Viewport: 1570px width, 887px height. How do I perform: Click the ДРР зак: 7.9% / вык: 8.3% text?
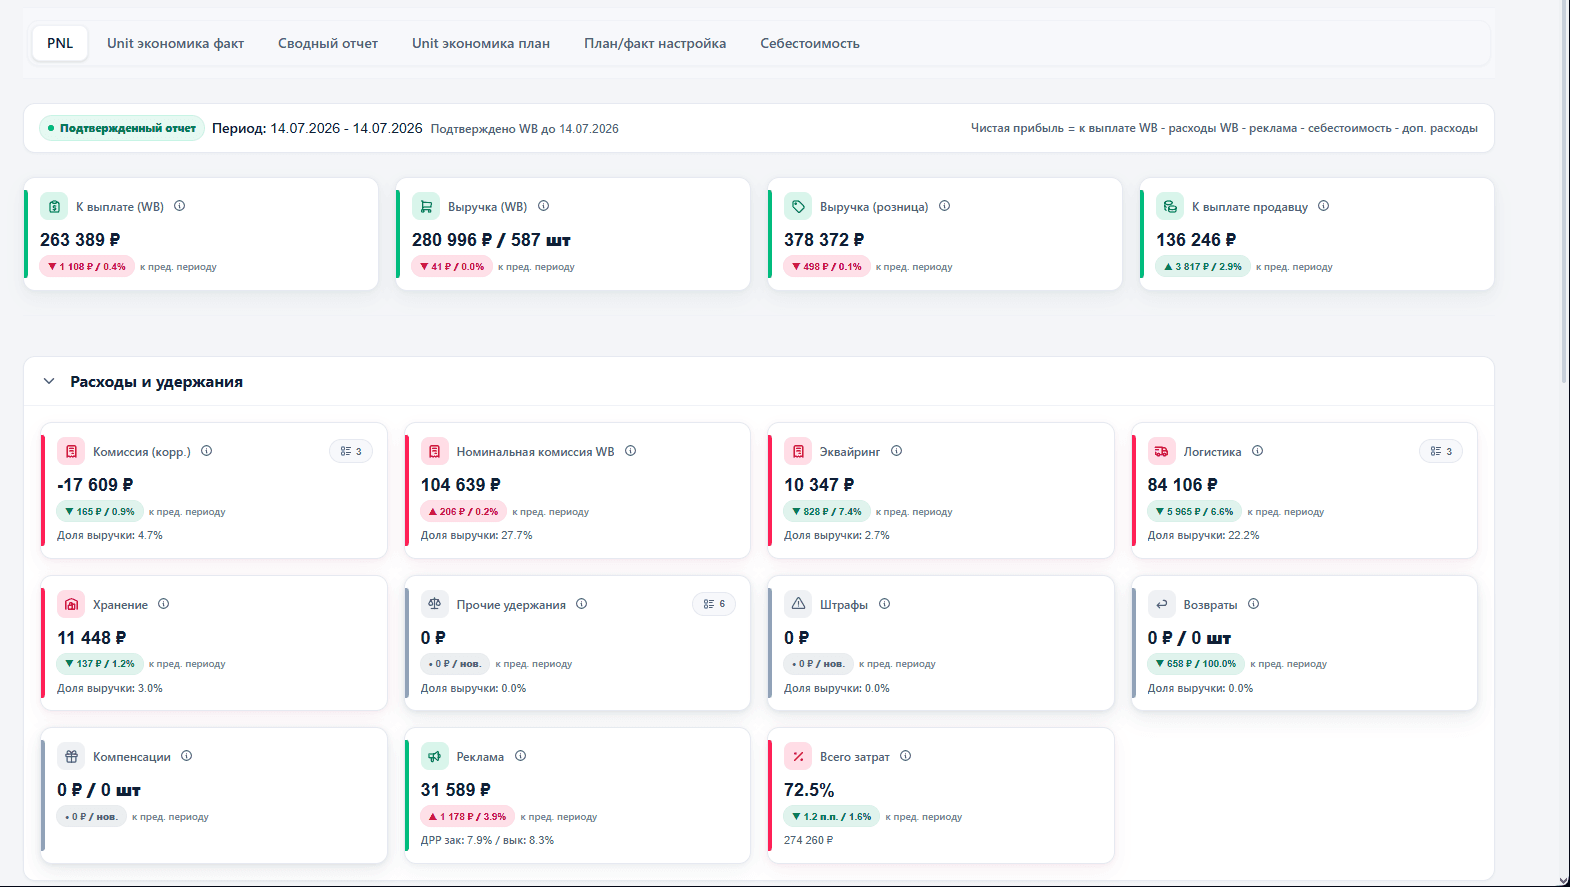coord(487,840)
